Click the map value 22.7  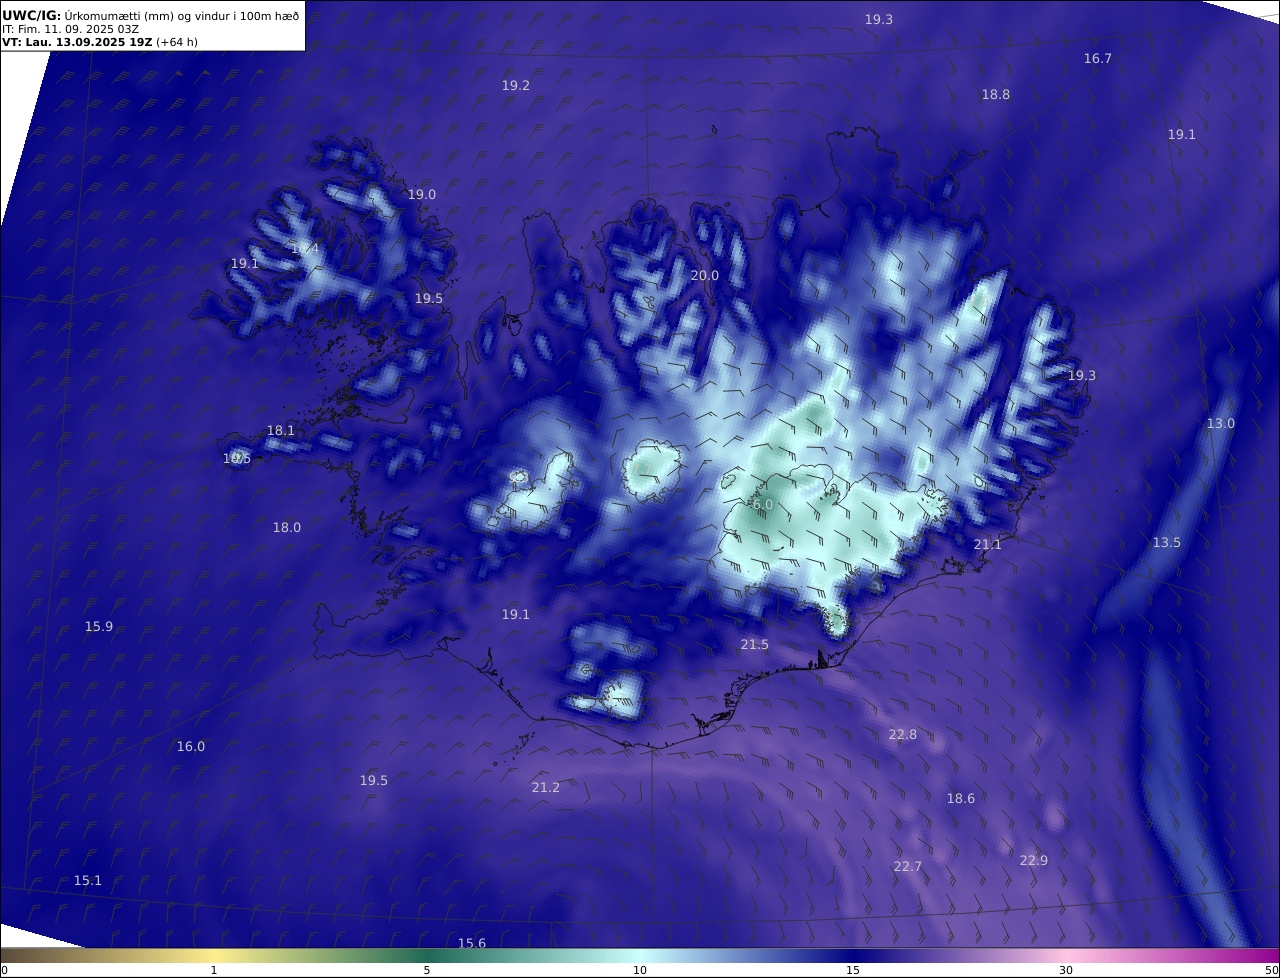pos(908,867)
